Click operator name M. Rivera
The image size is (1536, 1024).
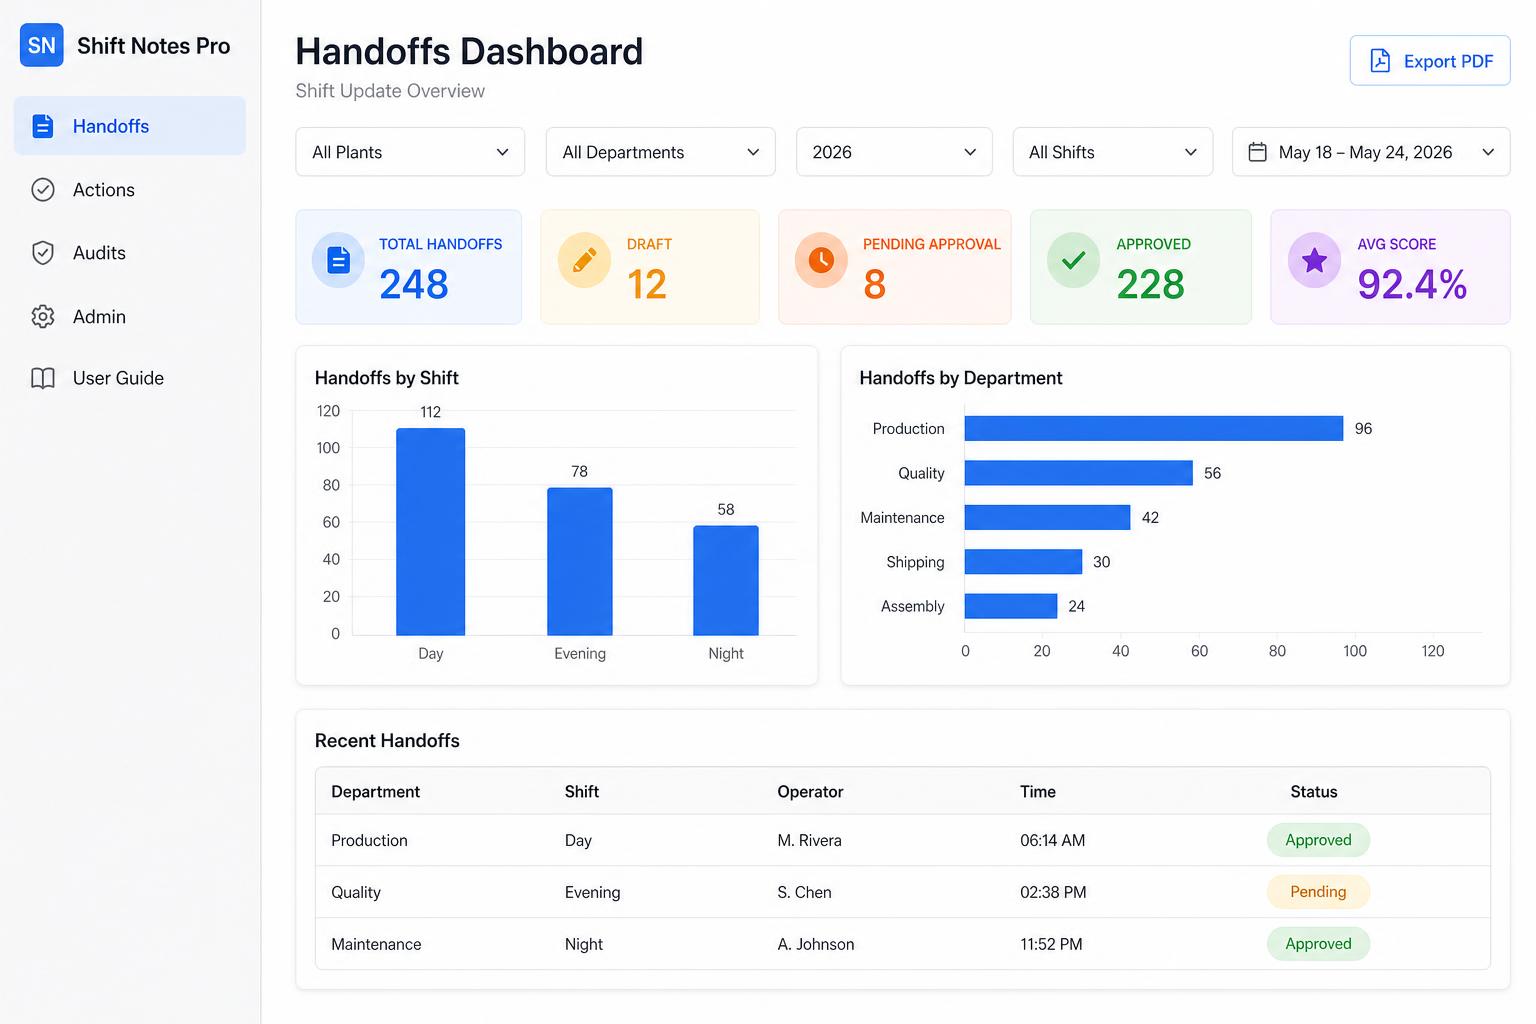click(810, 840)
